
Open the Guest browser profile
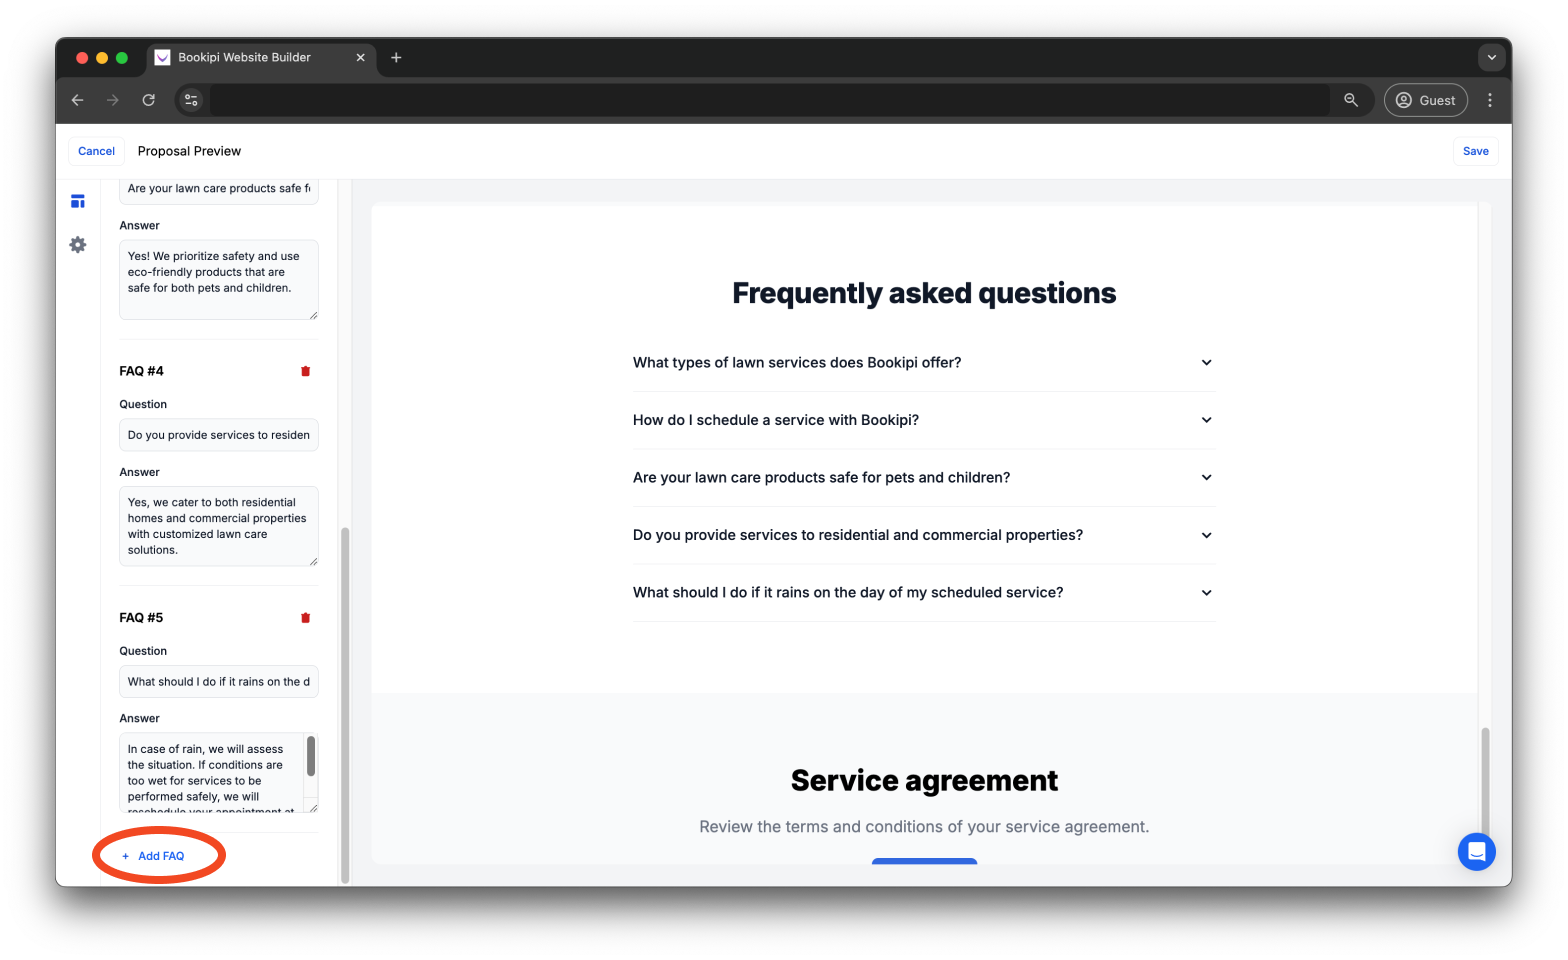pos(1425,100)
